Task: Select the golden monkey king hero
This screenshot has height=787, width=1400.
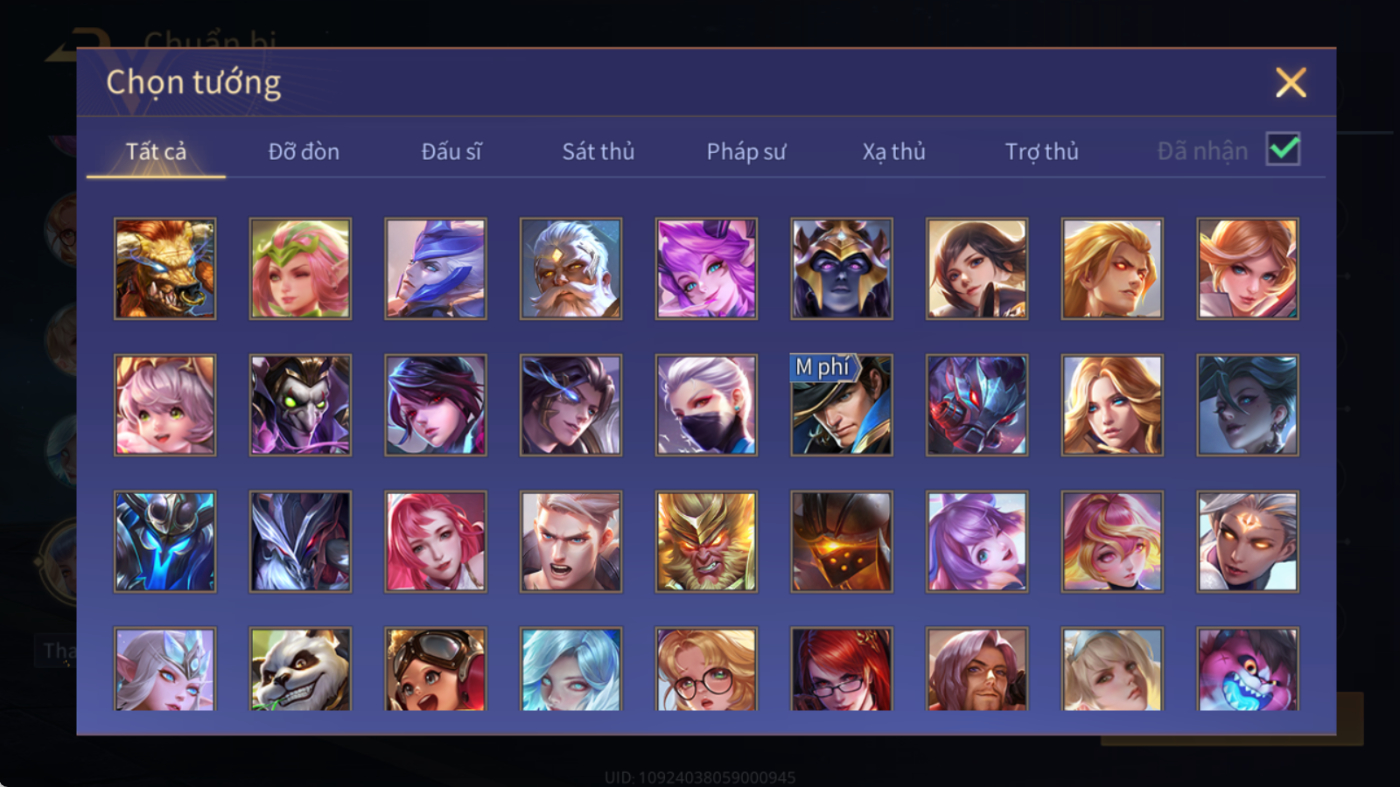Action: (706, 541)
